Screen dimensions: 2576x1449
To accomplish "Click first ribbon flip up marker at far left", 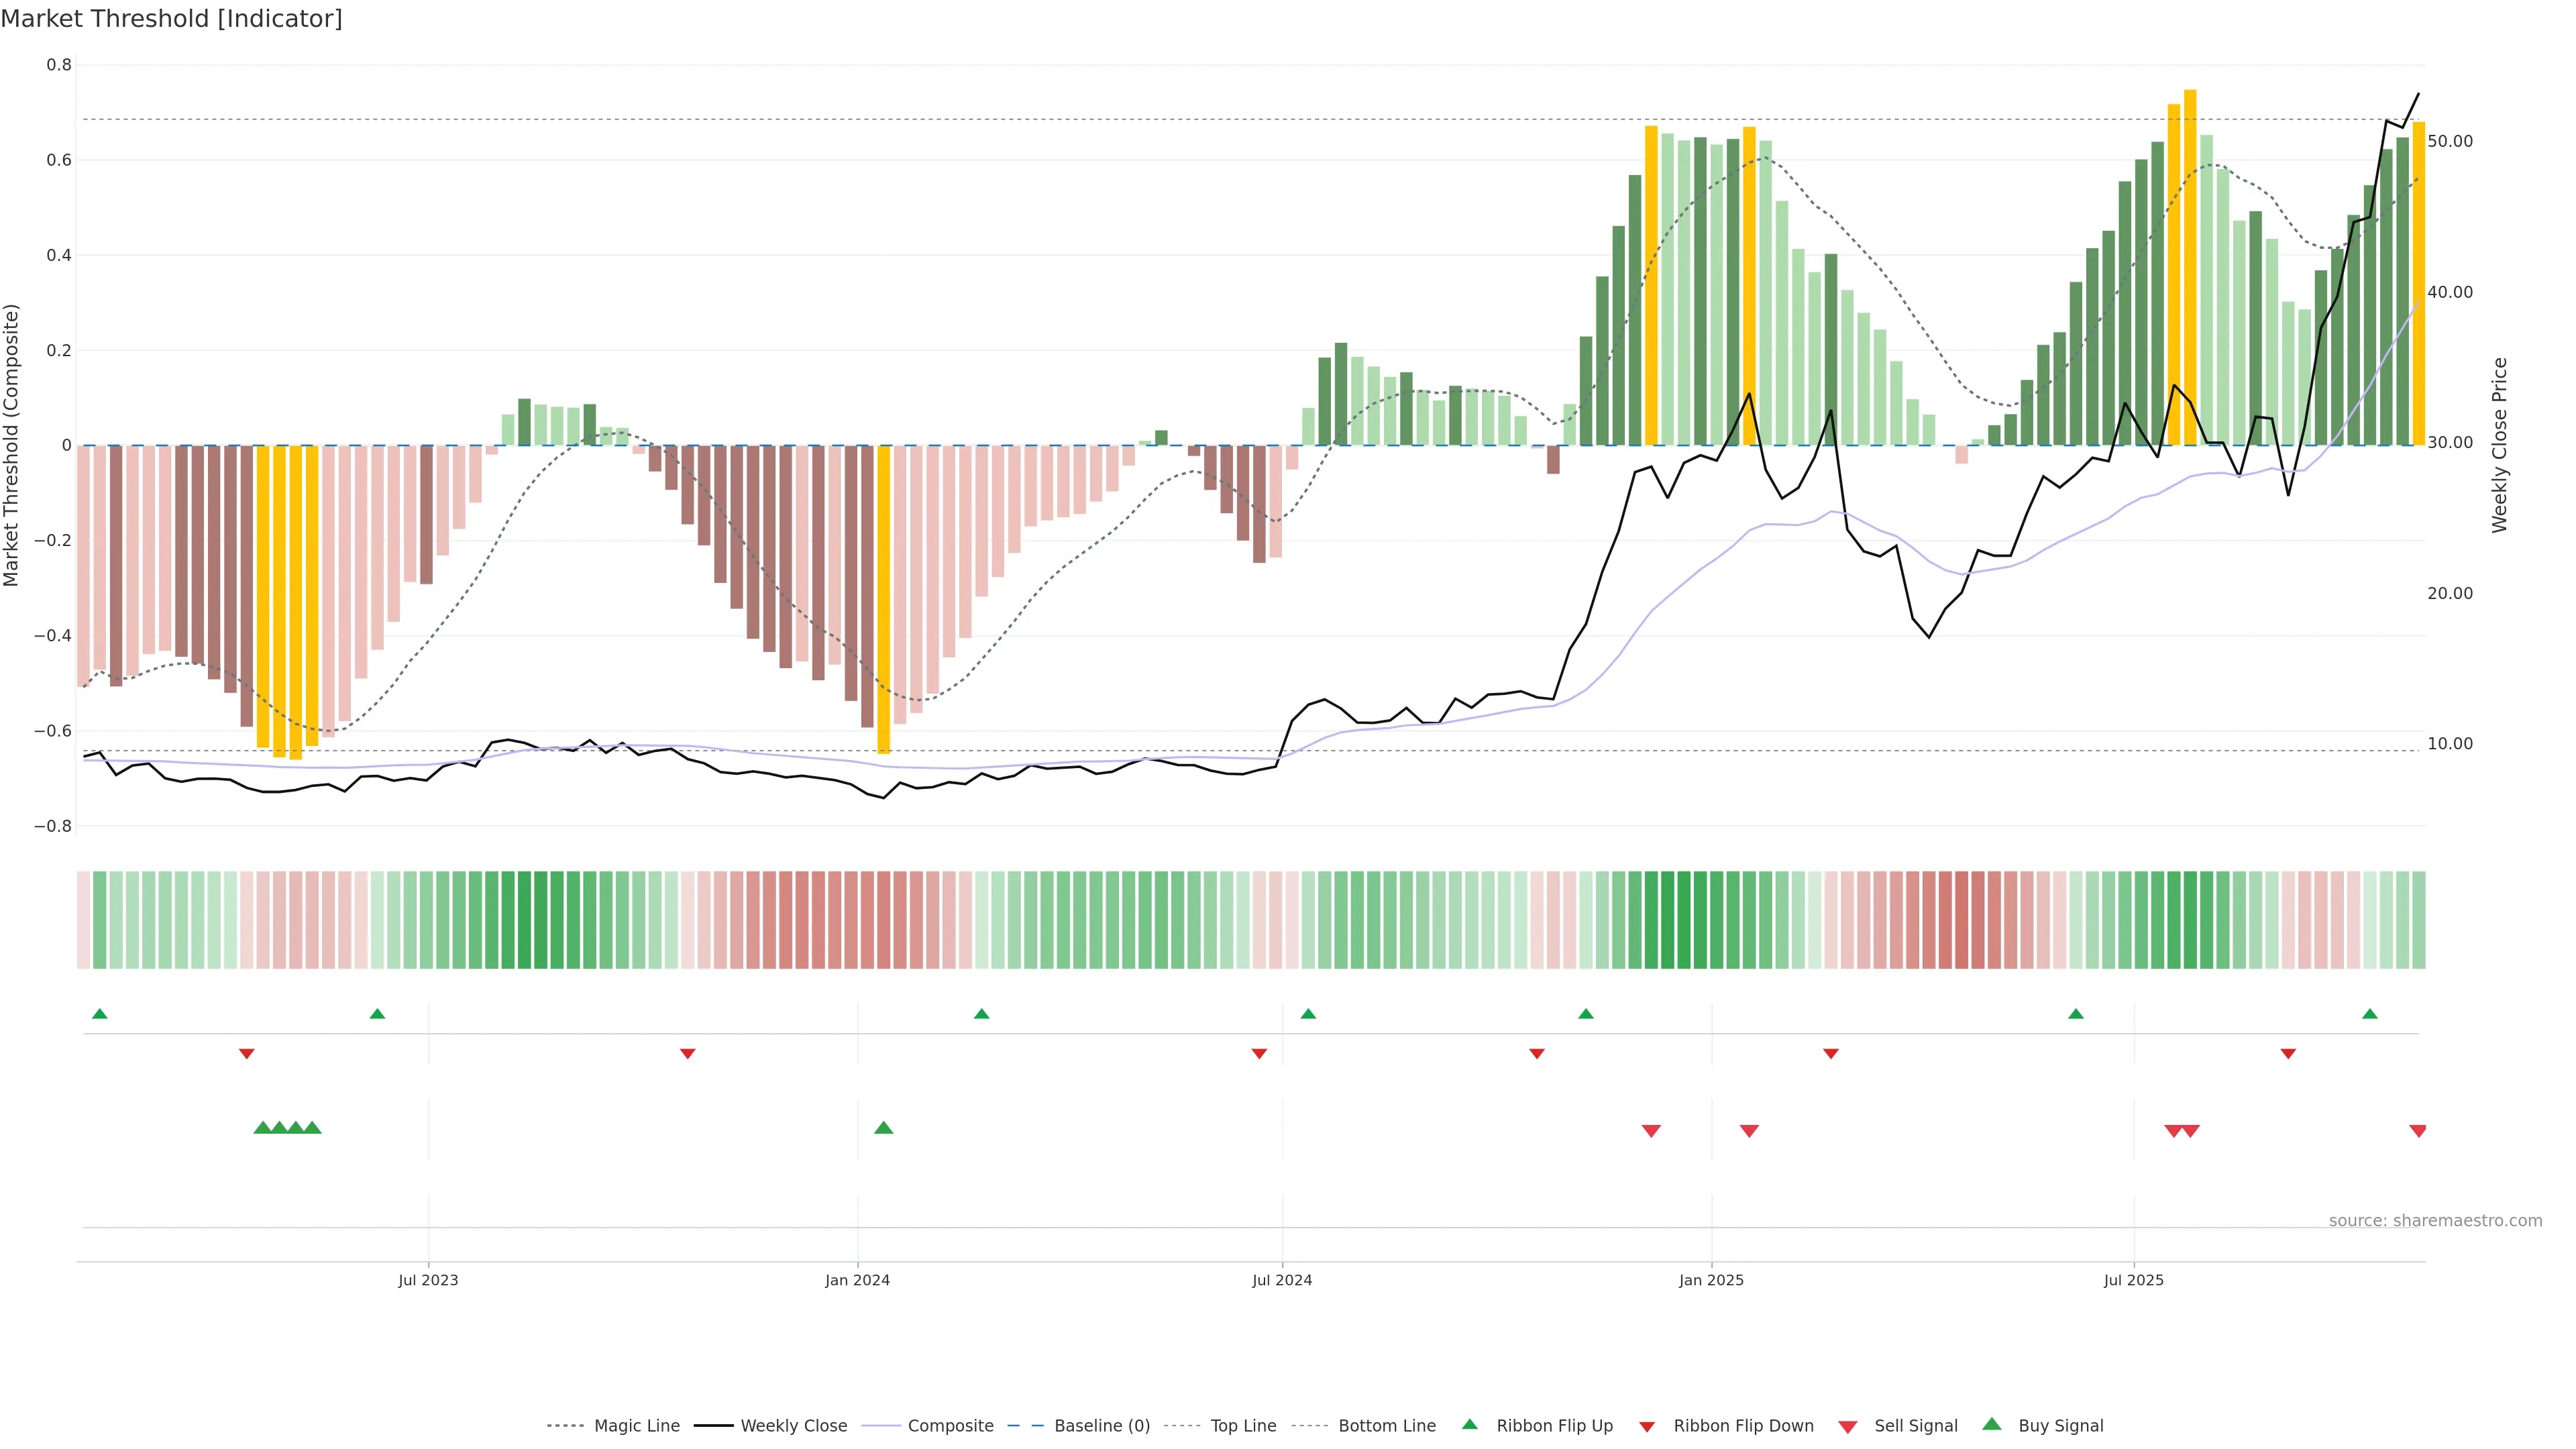I will [99, 1014].
